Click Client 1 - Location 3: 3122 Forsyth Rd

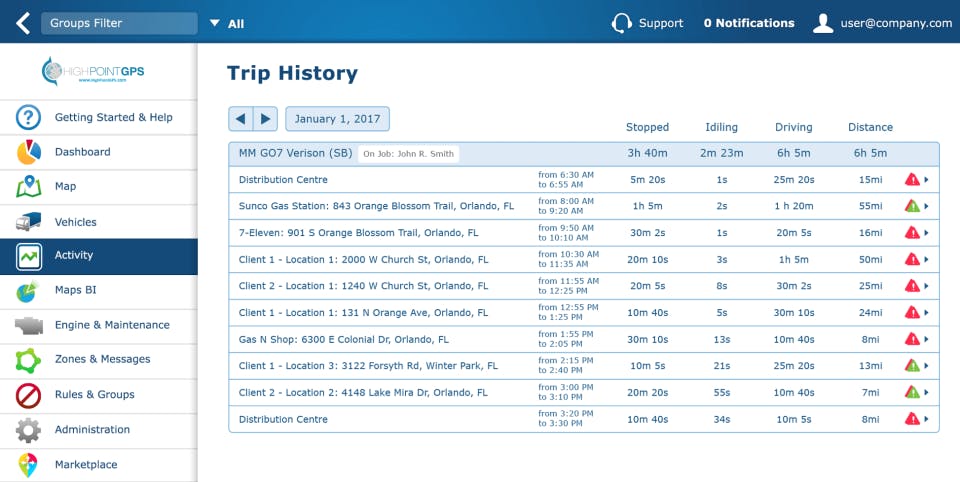pos(368,366)
